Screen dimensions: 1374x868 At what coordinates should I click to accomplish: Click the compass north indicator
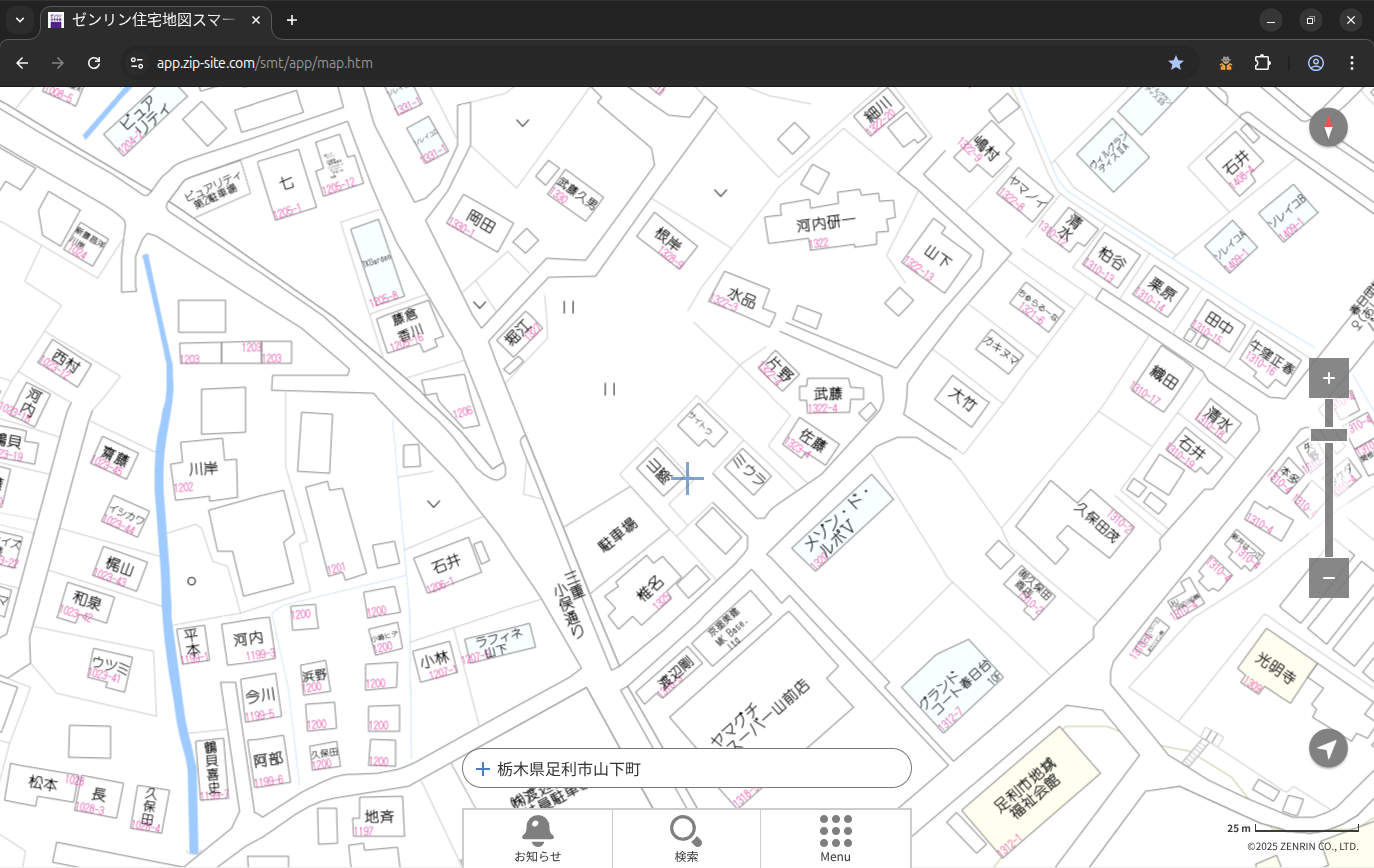[x=1328, y=128]
